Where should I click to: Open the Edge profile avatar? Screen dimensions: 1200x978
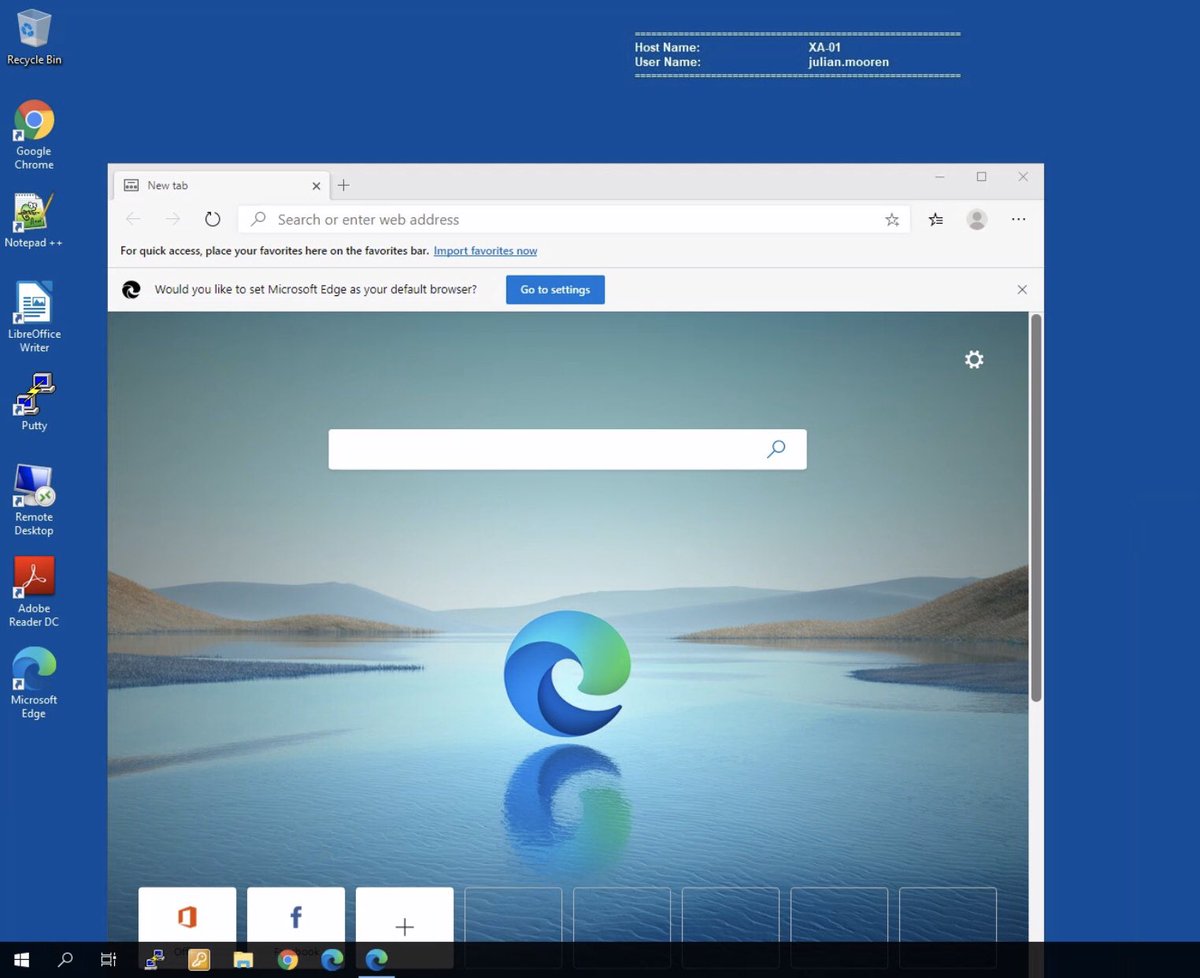[977, 219]
